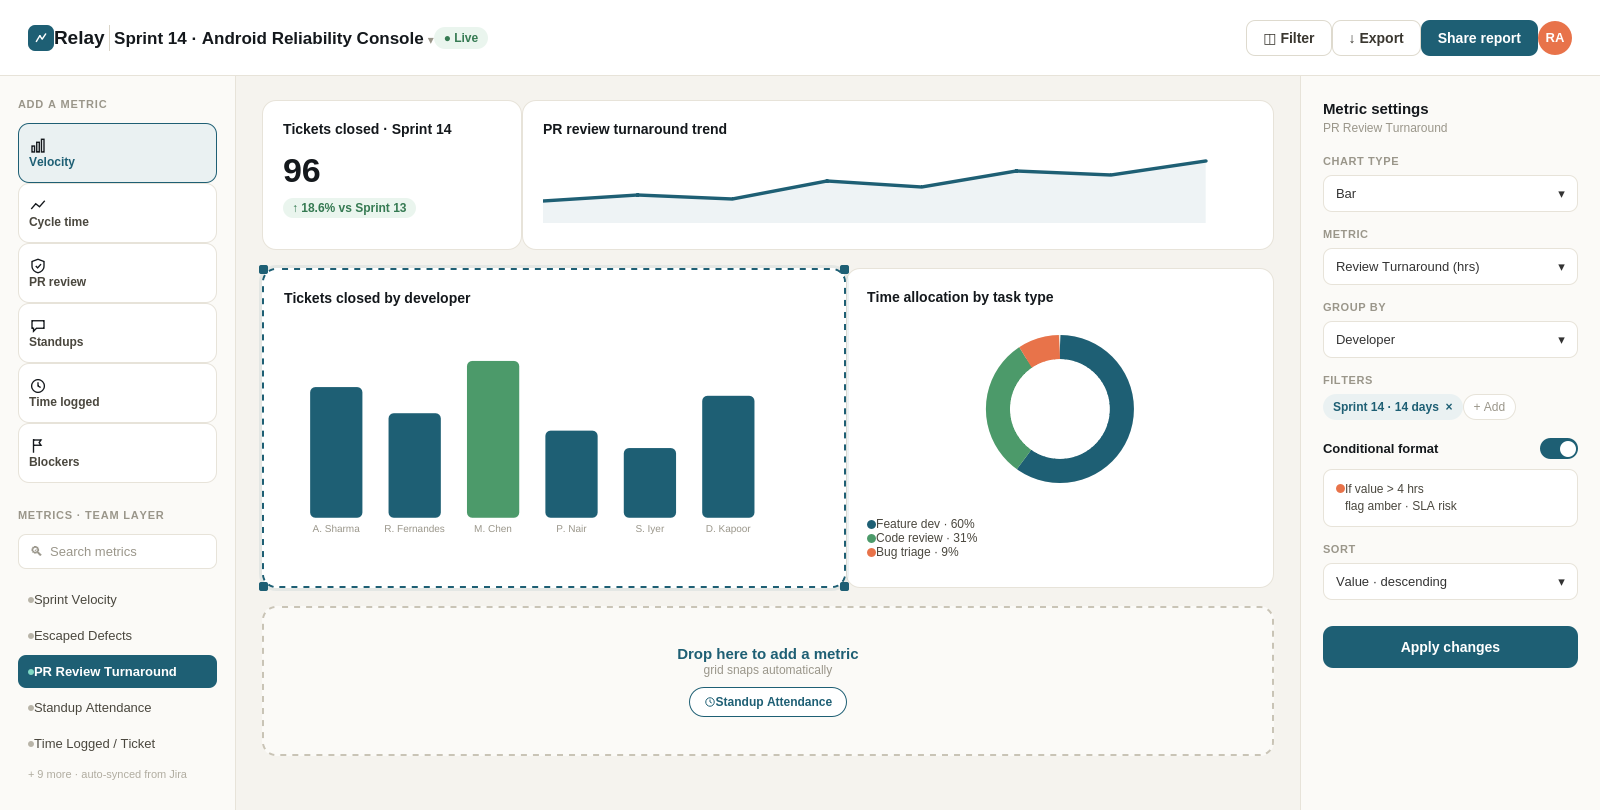
Task: Click Apply changes button
Action: [1450, 647]
